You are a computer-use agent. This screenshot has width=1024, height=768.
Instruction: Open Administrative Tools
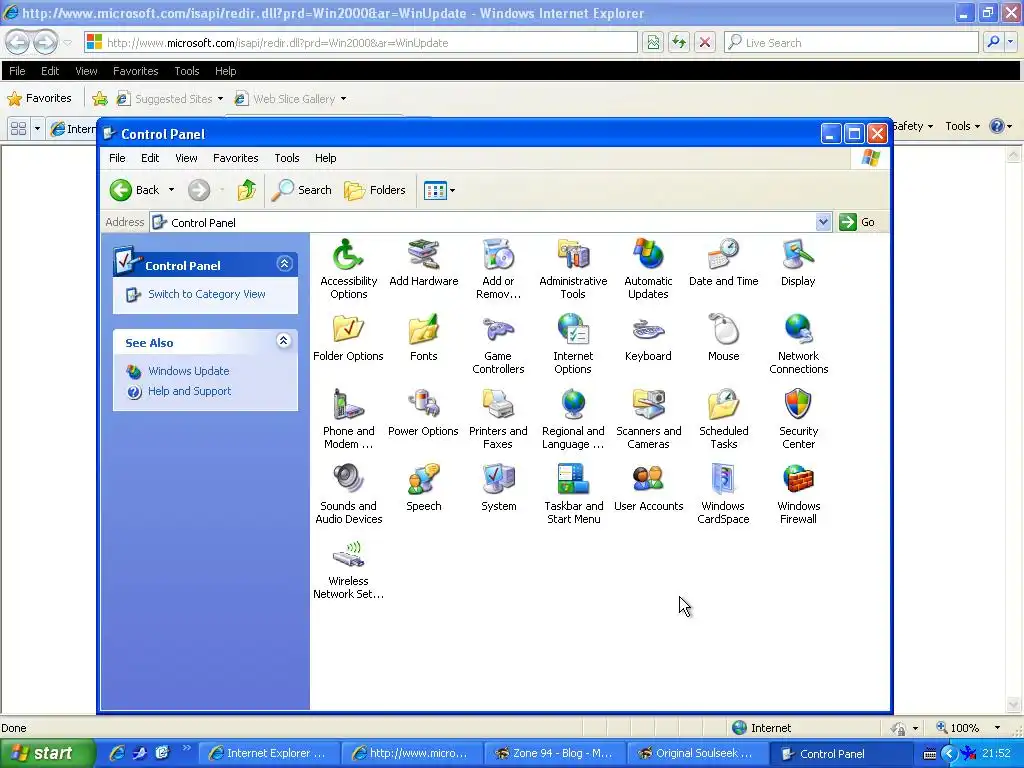point(573,269)
